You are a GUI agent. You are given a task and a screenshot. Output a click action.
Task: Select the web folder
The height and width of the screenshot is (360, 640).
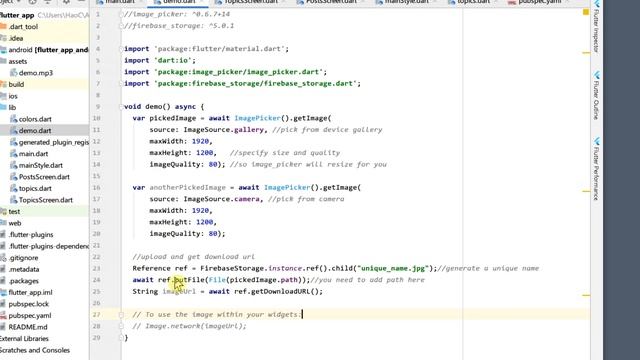click(x=15, y=223)
